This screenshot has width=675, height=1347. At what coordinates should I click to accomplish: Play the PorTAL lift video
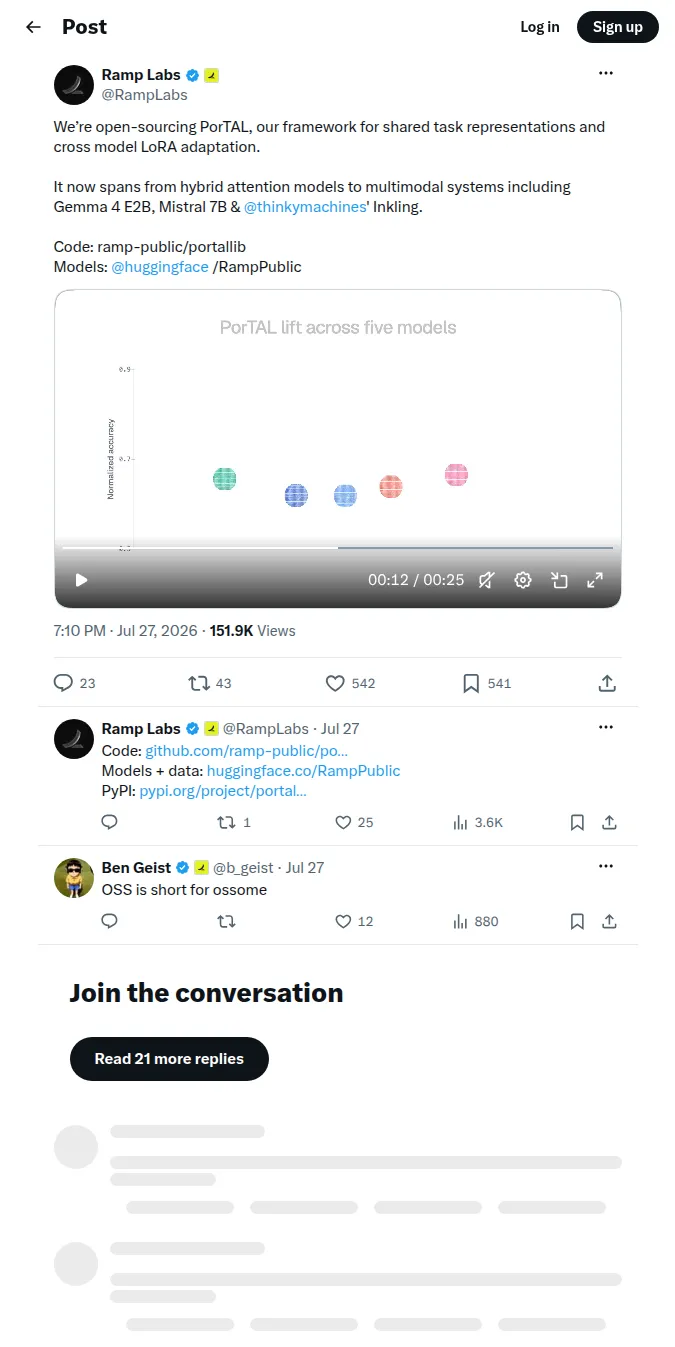coord(82,580)
